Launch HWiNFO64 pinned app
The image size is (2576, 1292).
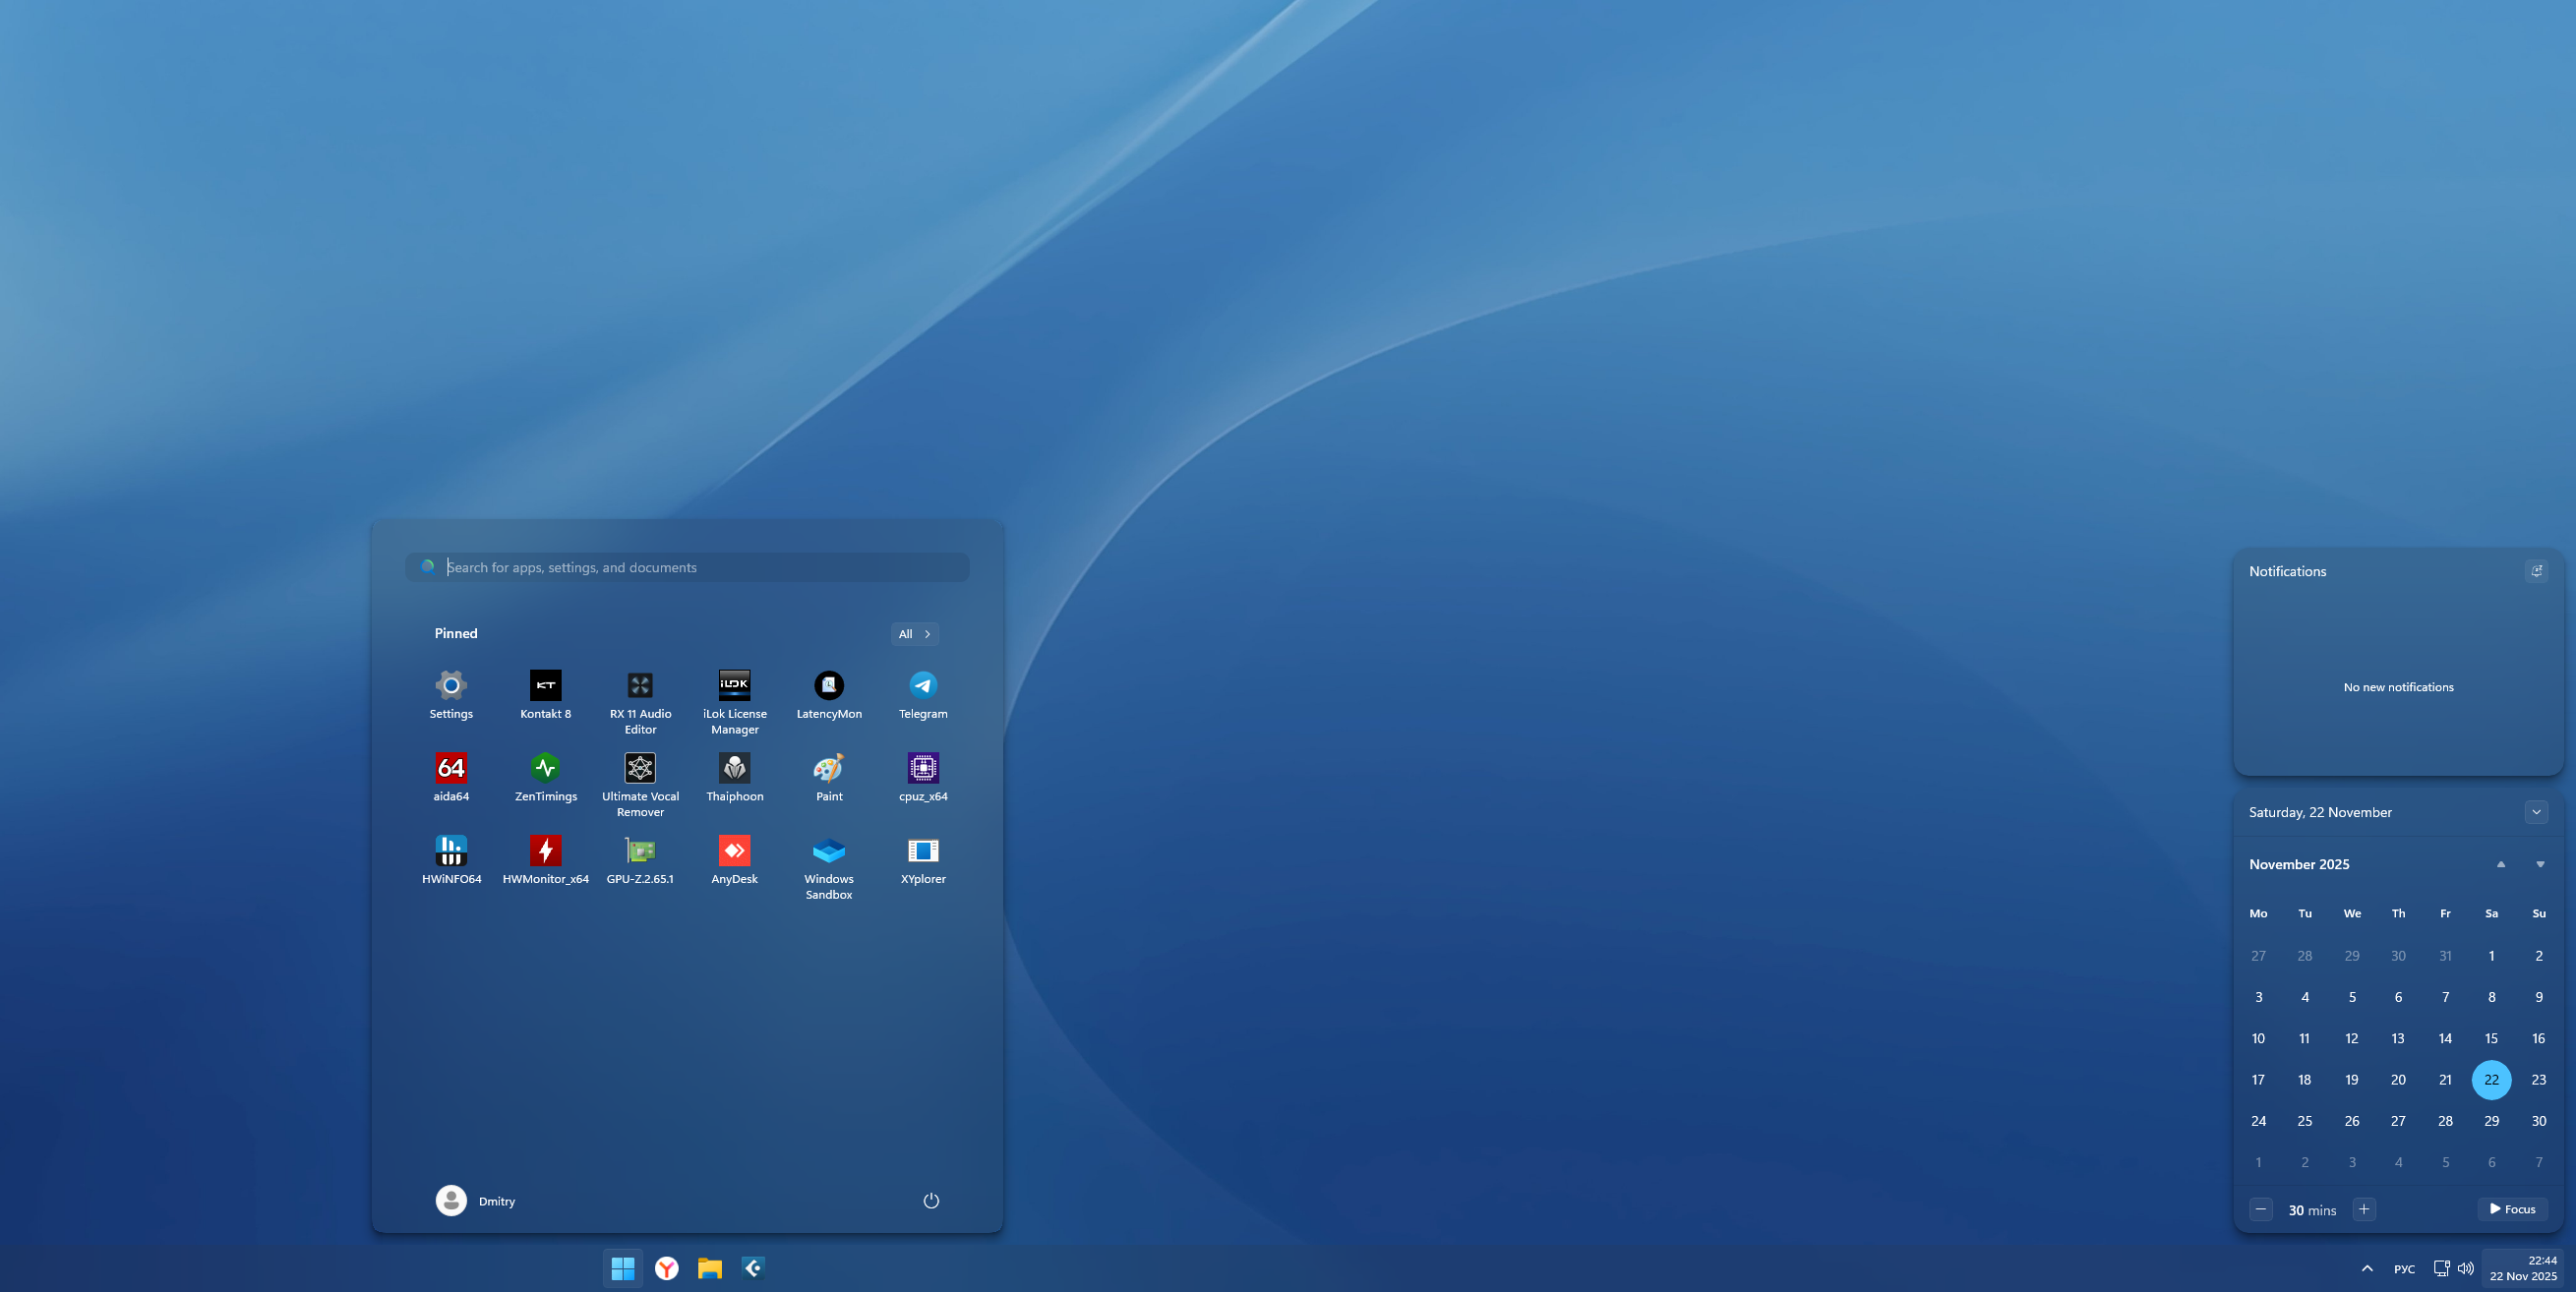(451, 851)
